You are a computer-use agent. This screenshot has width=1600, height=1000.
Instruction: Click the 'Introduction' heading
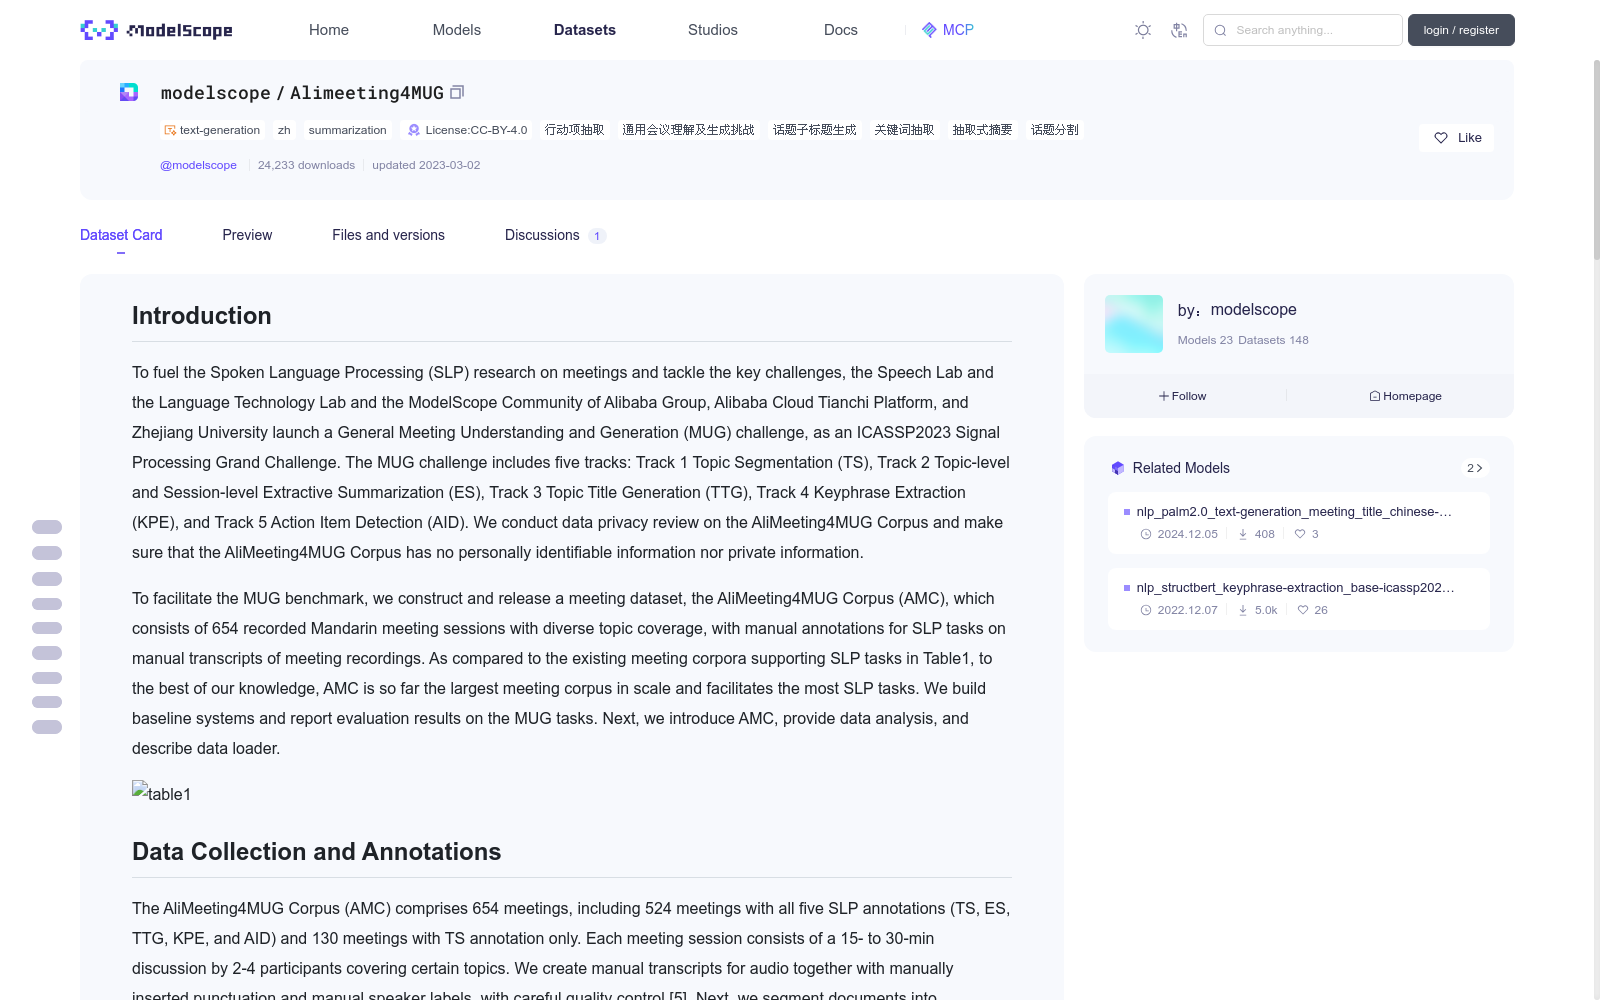(202, 316)
